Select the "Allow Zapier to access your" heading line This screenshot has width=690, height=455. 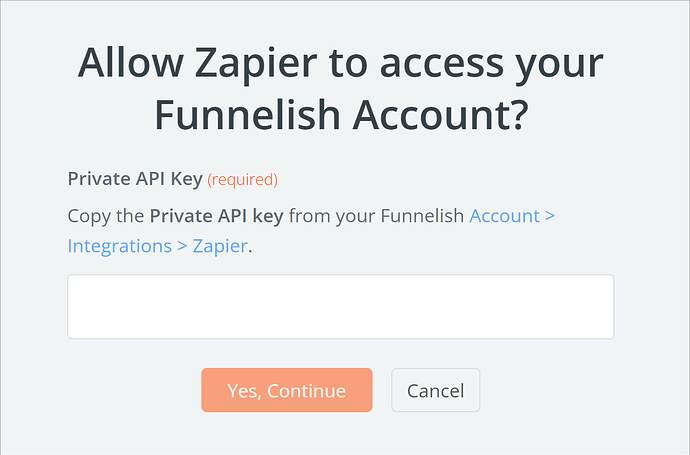341,66
